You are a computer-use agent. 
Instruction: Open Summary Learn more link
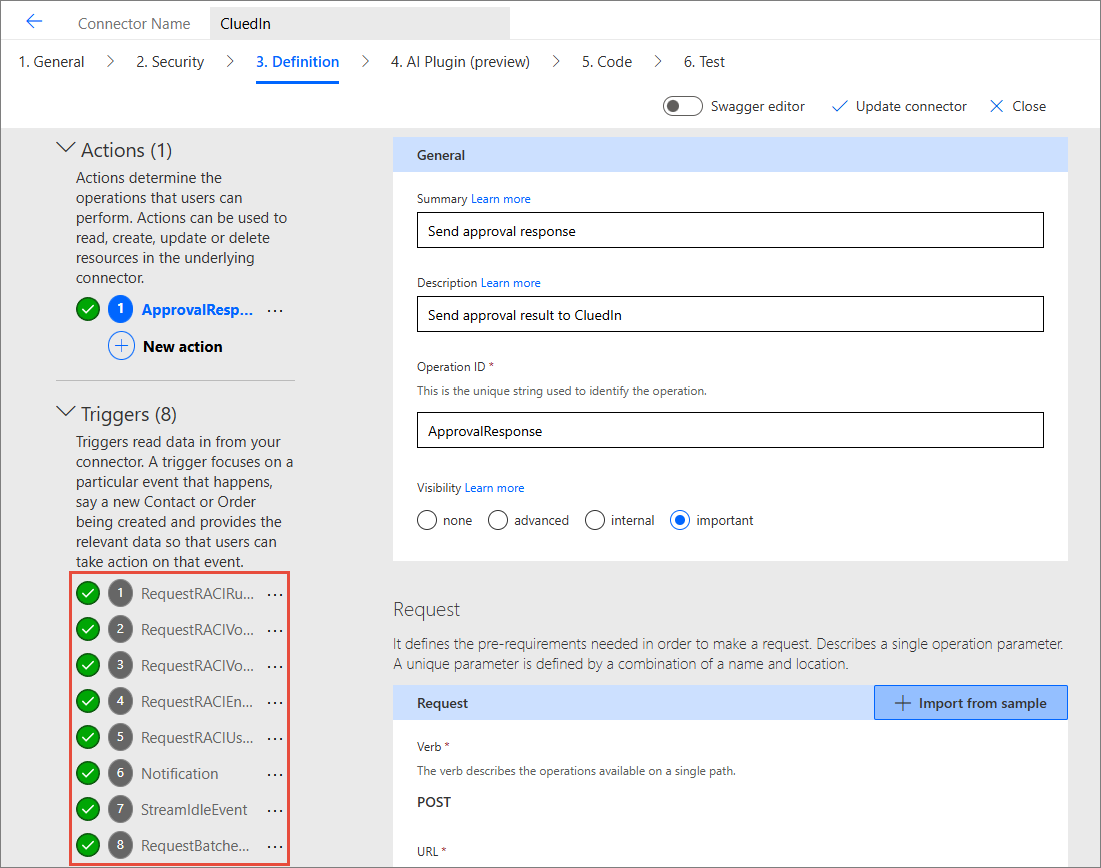point(501,199)
